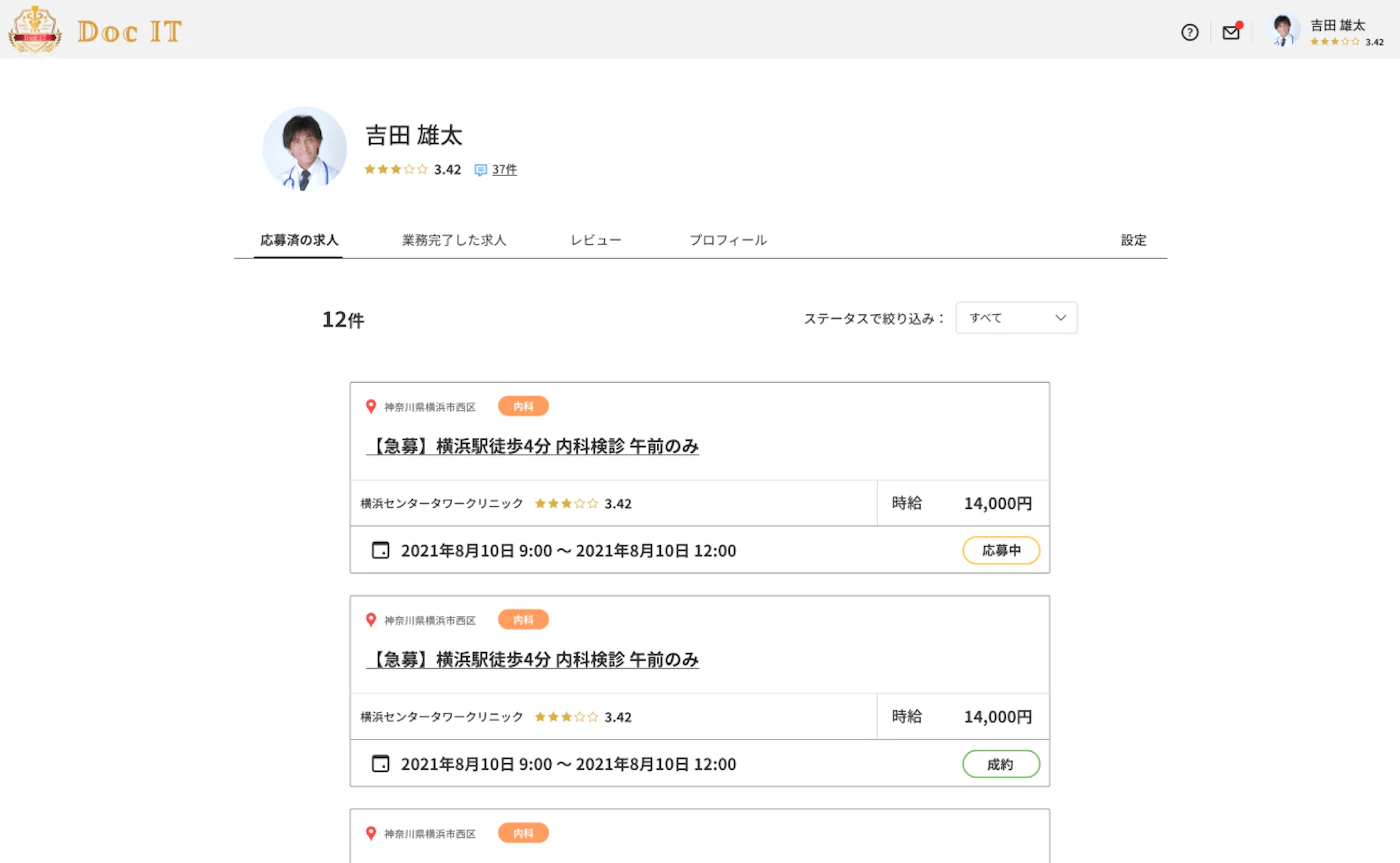Click the calendar icon on first job card
1400x863 pixels.
[380, 550]
